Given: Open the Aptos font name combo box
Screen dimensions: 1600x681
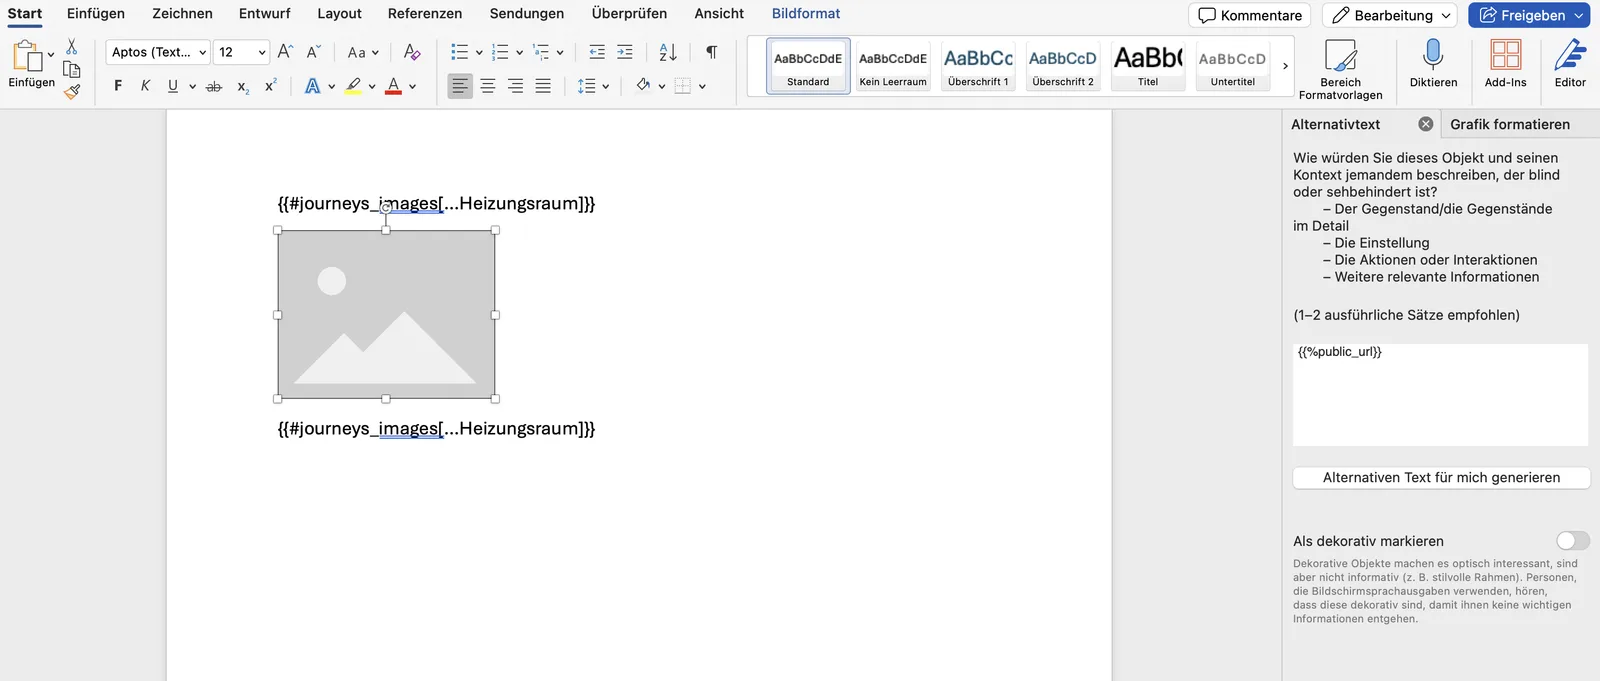Looking at the screenshot, I should [158, 52].
